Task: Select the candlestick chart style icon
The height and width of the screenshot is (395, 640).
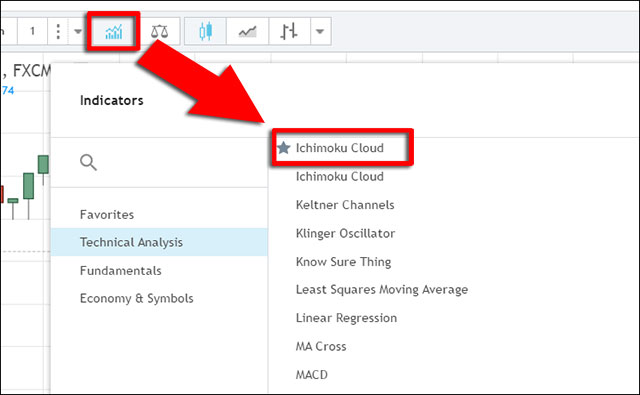Action: [x=205, y=31]
